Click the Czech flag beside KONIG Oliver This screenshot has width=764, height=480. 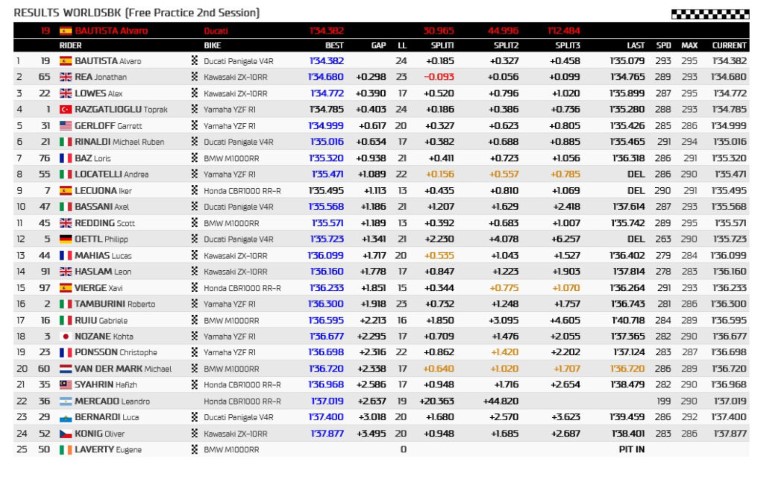tap(65, 434)
